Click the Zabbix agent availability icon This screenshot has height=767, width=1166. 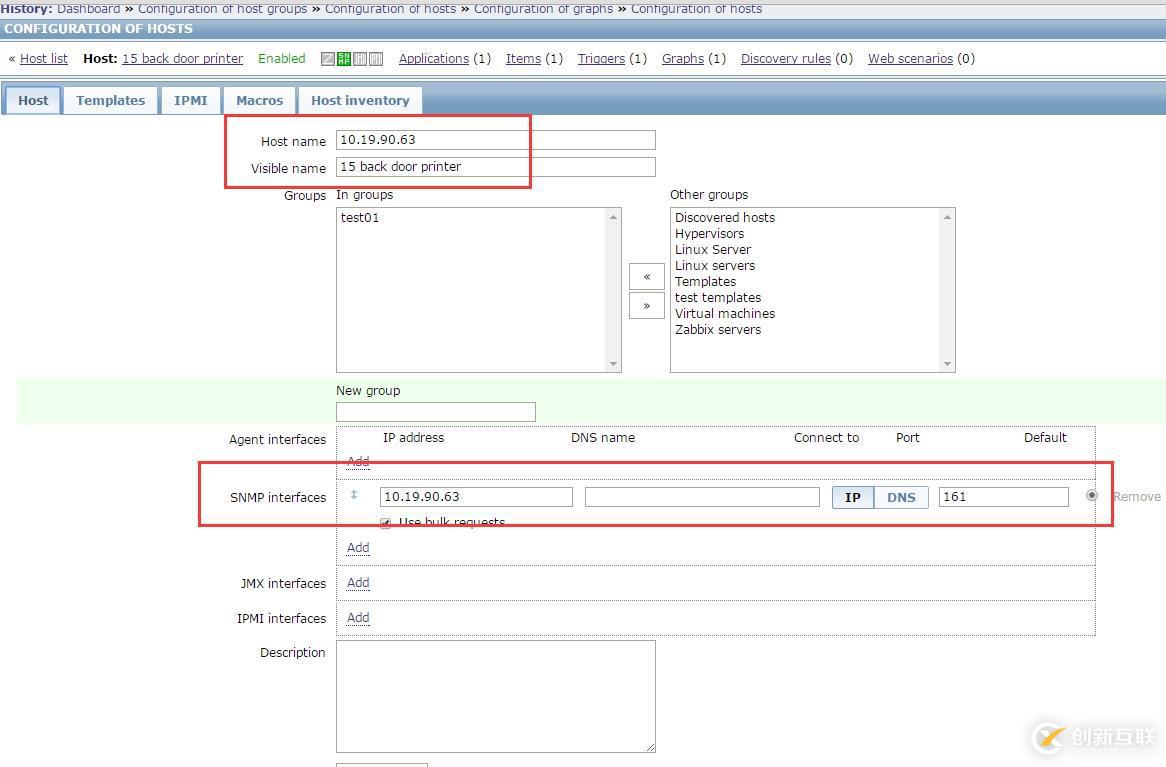click(x=328, y=59)
